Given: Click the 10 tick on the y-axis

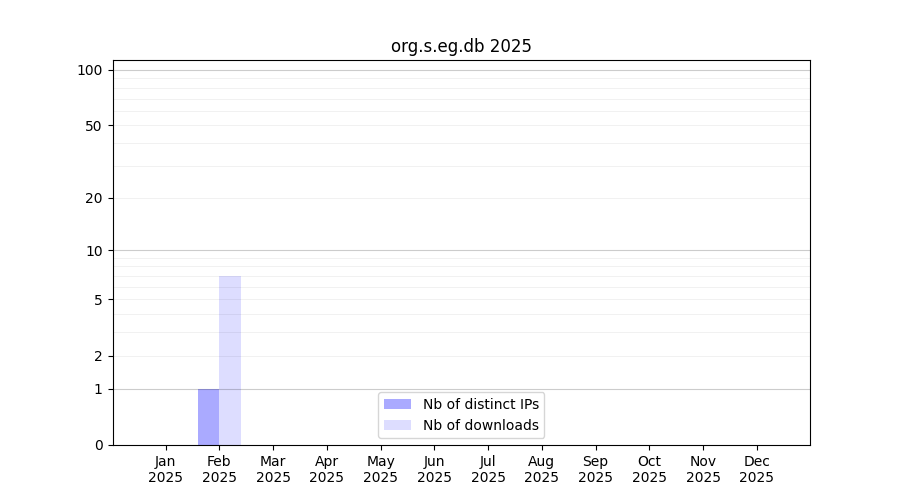Looking at the screenshot, I should pos(94,251).
